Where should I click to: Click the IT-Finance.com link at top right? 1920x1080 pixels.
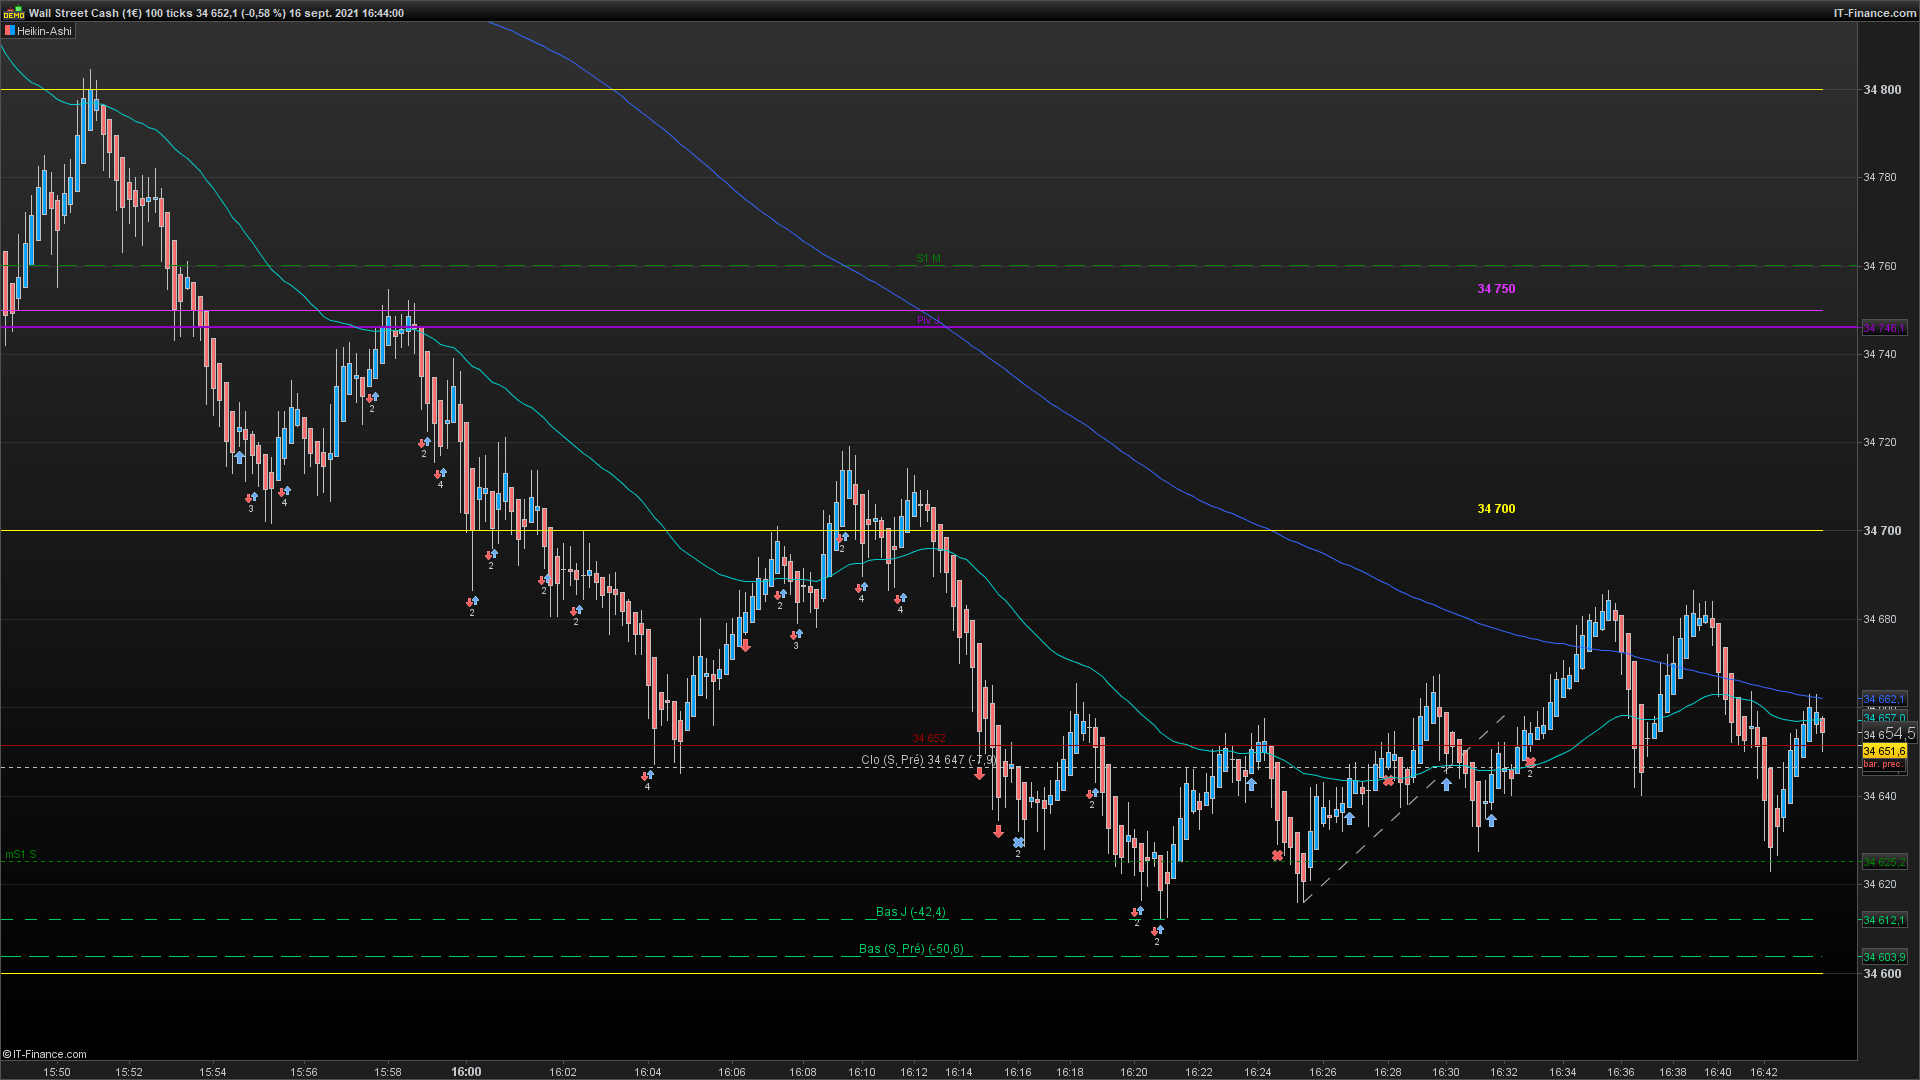pos(1874,13)
